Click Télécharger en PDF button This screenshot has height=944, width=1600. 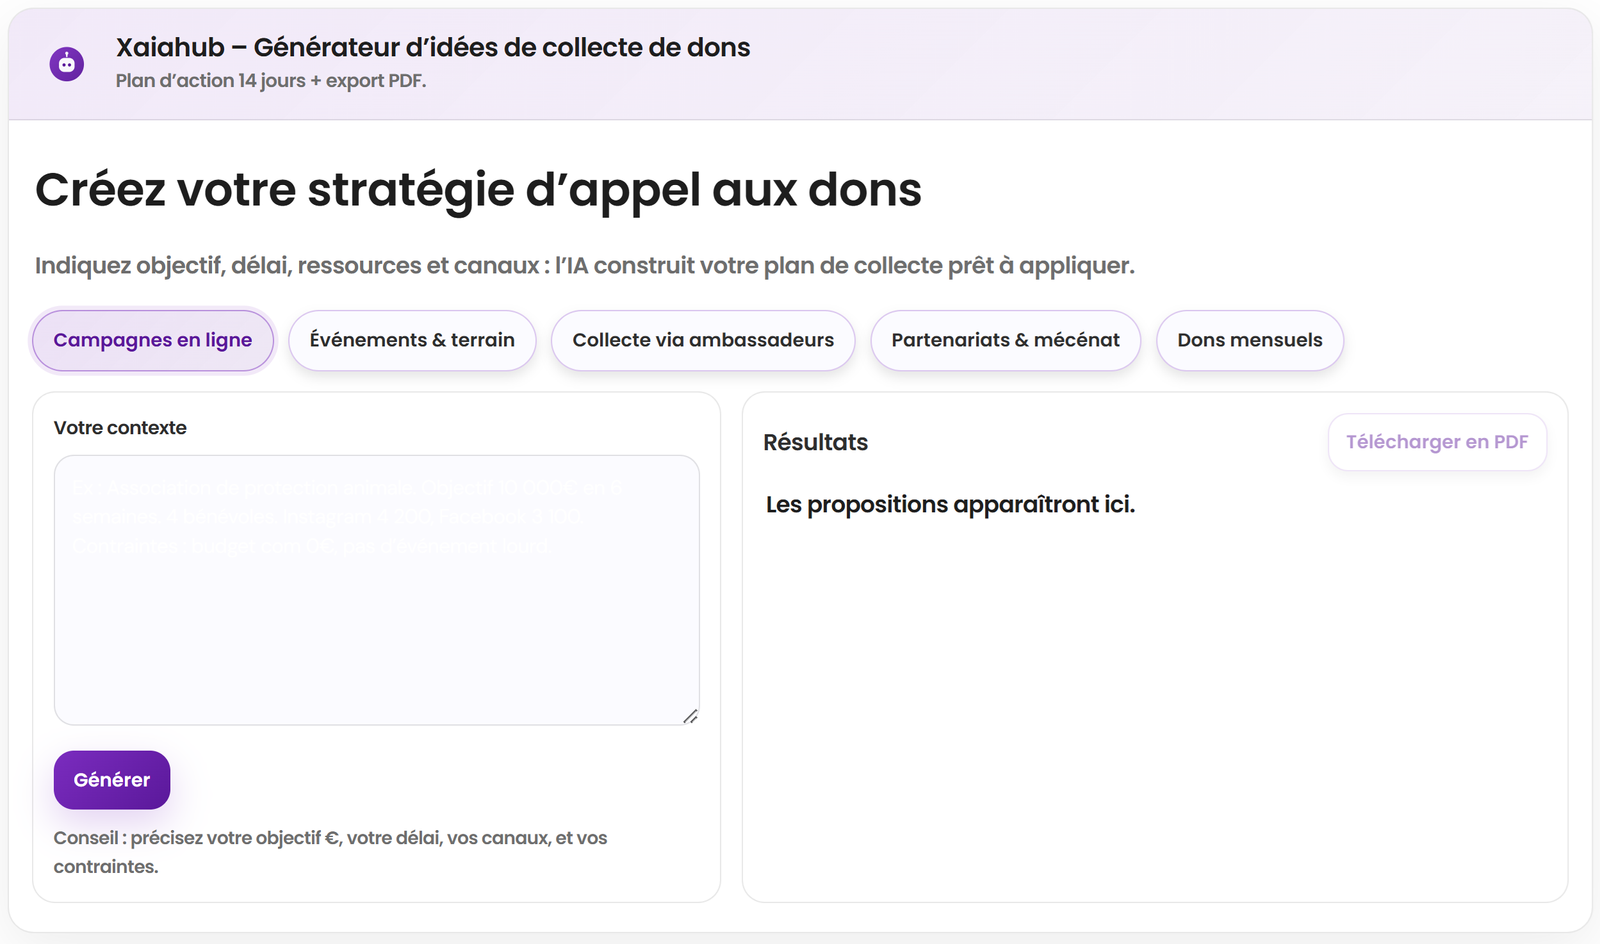(1436, 442)
